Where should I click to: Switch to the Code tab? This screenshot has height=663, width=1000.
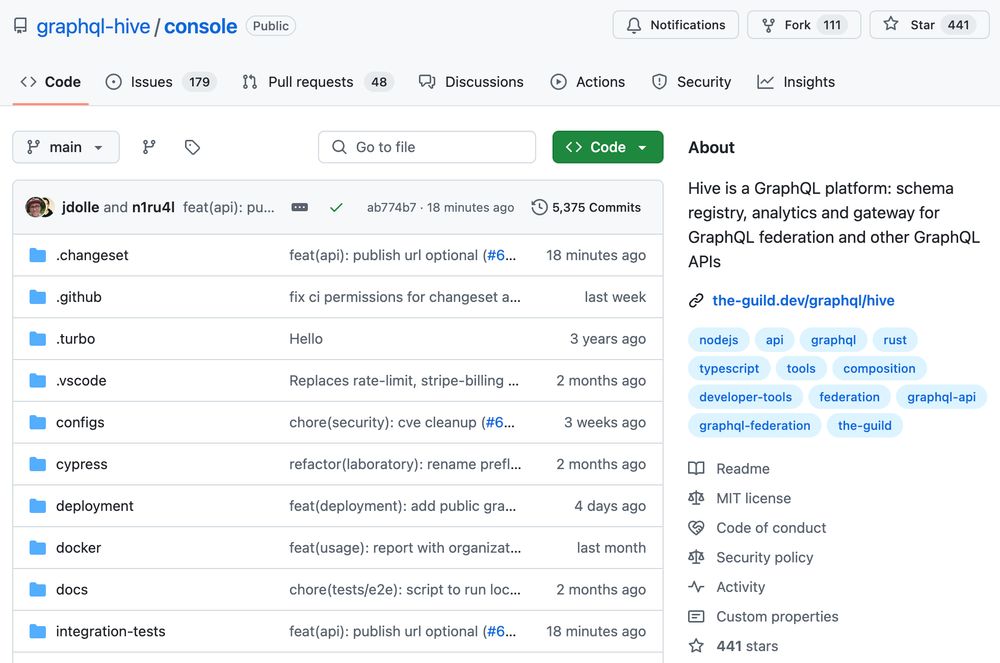tap(50, 82)
